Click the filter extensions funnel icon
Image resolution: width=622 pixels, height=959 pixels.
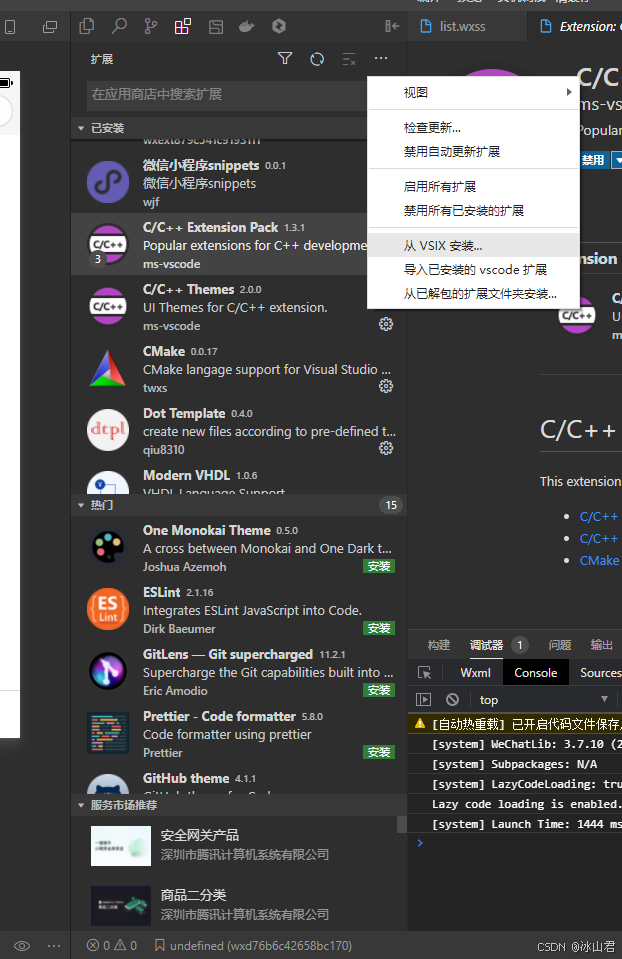point(285,59)
